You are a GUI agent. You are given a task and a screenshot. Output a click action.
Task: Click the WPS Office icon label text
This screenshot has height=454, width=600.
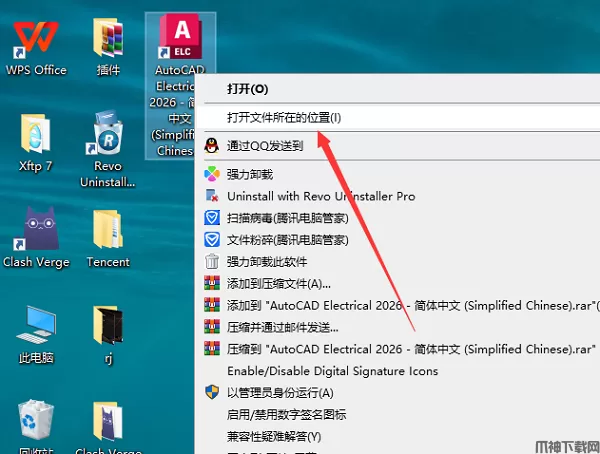click(36, 70)
